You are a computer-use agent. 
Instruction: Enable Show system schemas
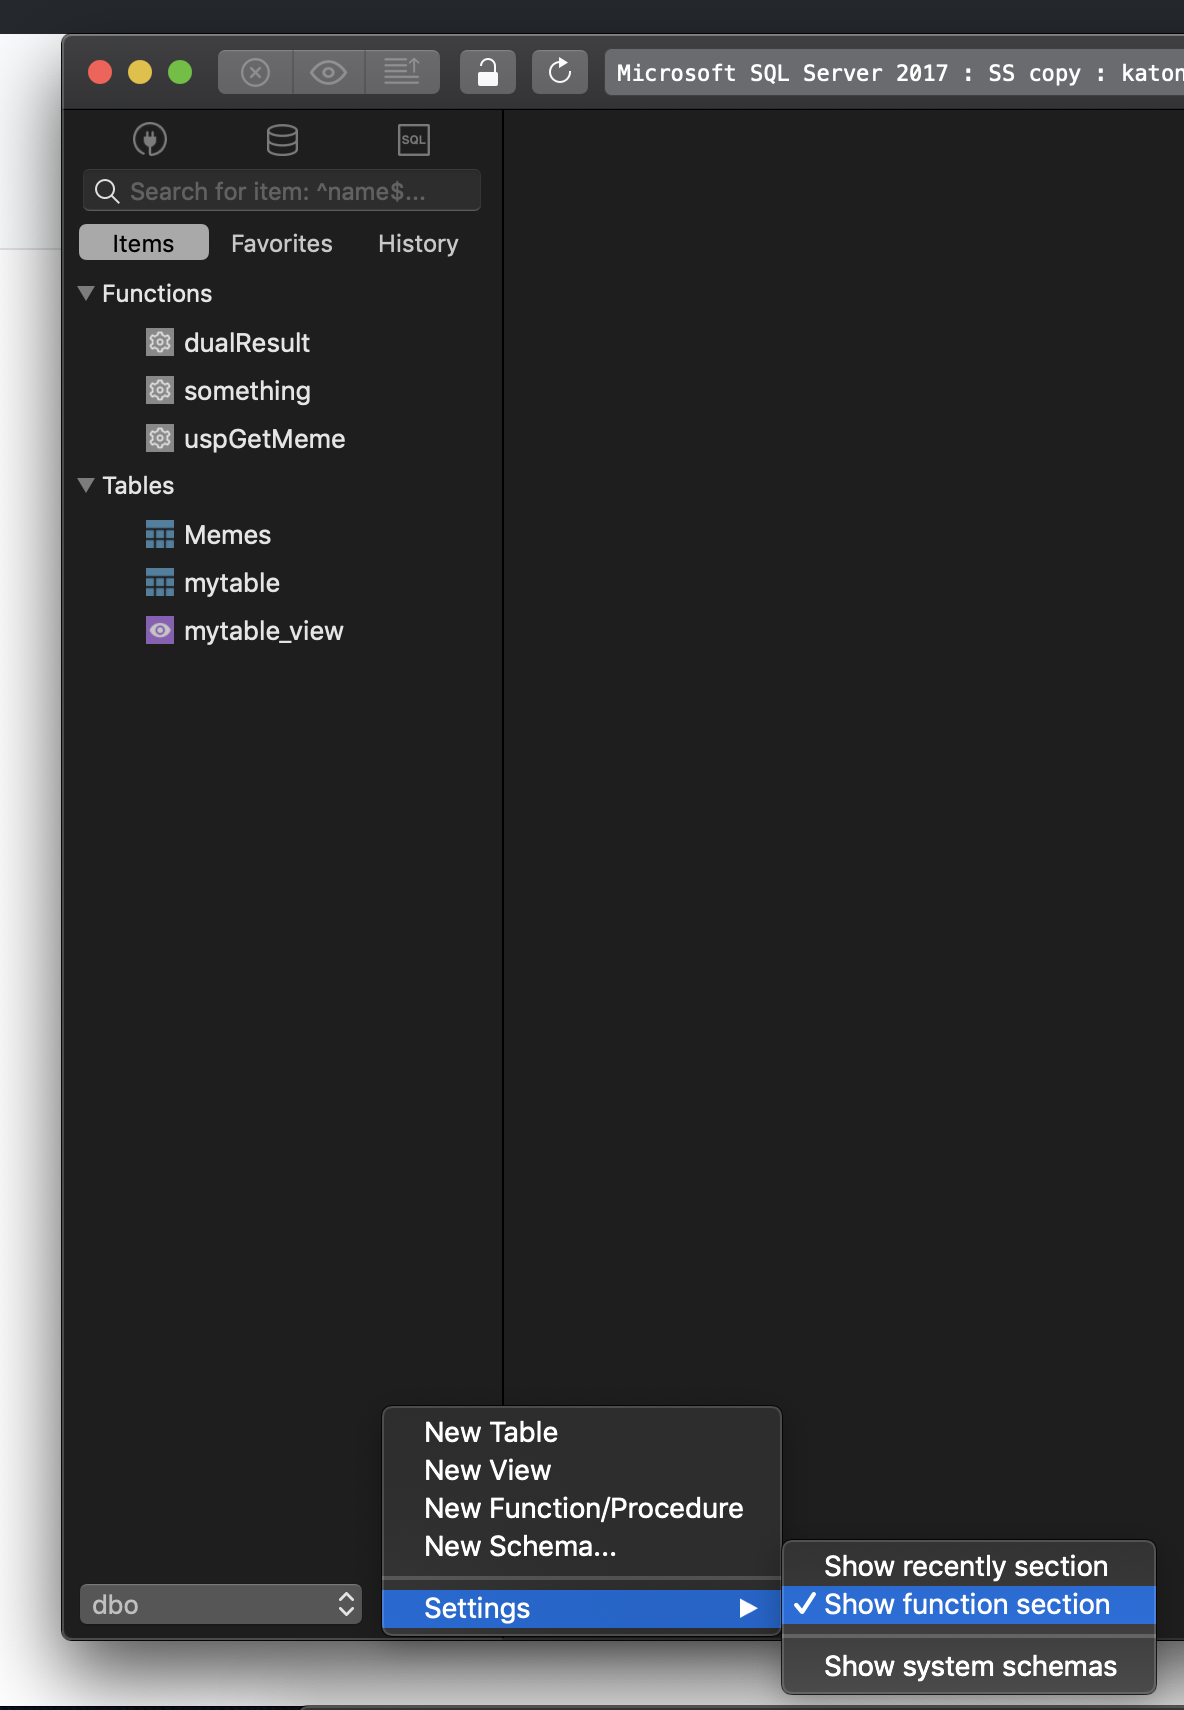[x=968, y=1665]
